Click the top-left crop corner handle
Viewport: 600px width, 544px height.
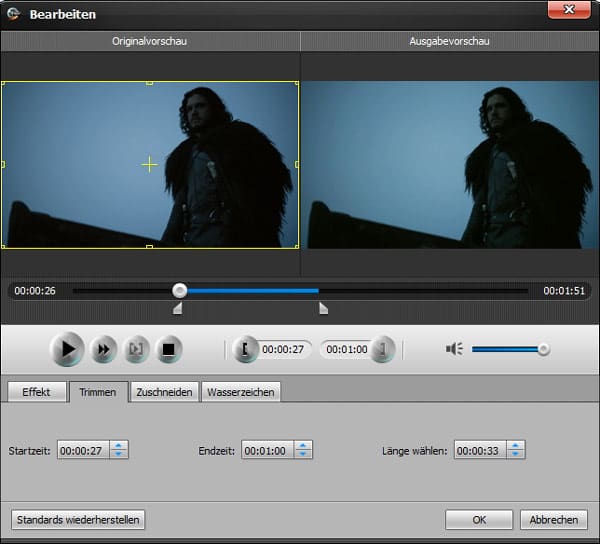pos(3,83)
